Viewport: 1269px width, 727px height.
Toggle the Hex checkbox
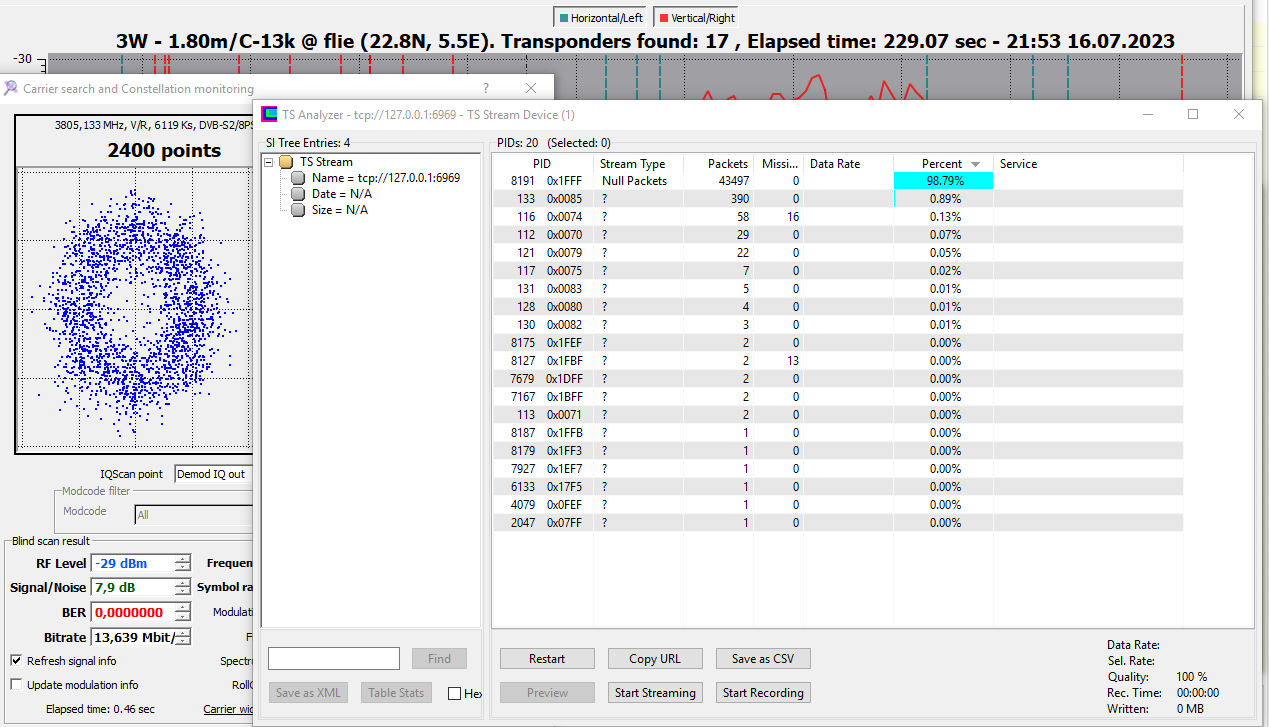click(x=455, y=693)
